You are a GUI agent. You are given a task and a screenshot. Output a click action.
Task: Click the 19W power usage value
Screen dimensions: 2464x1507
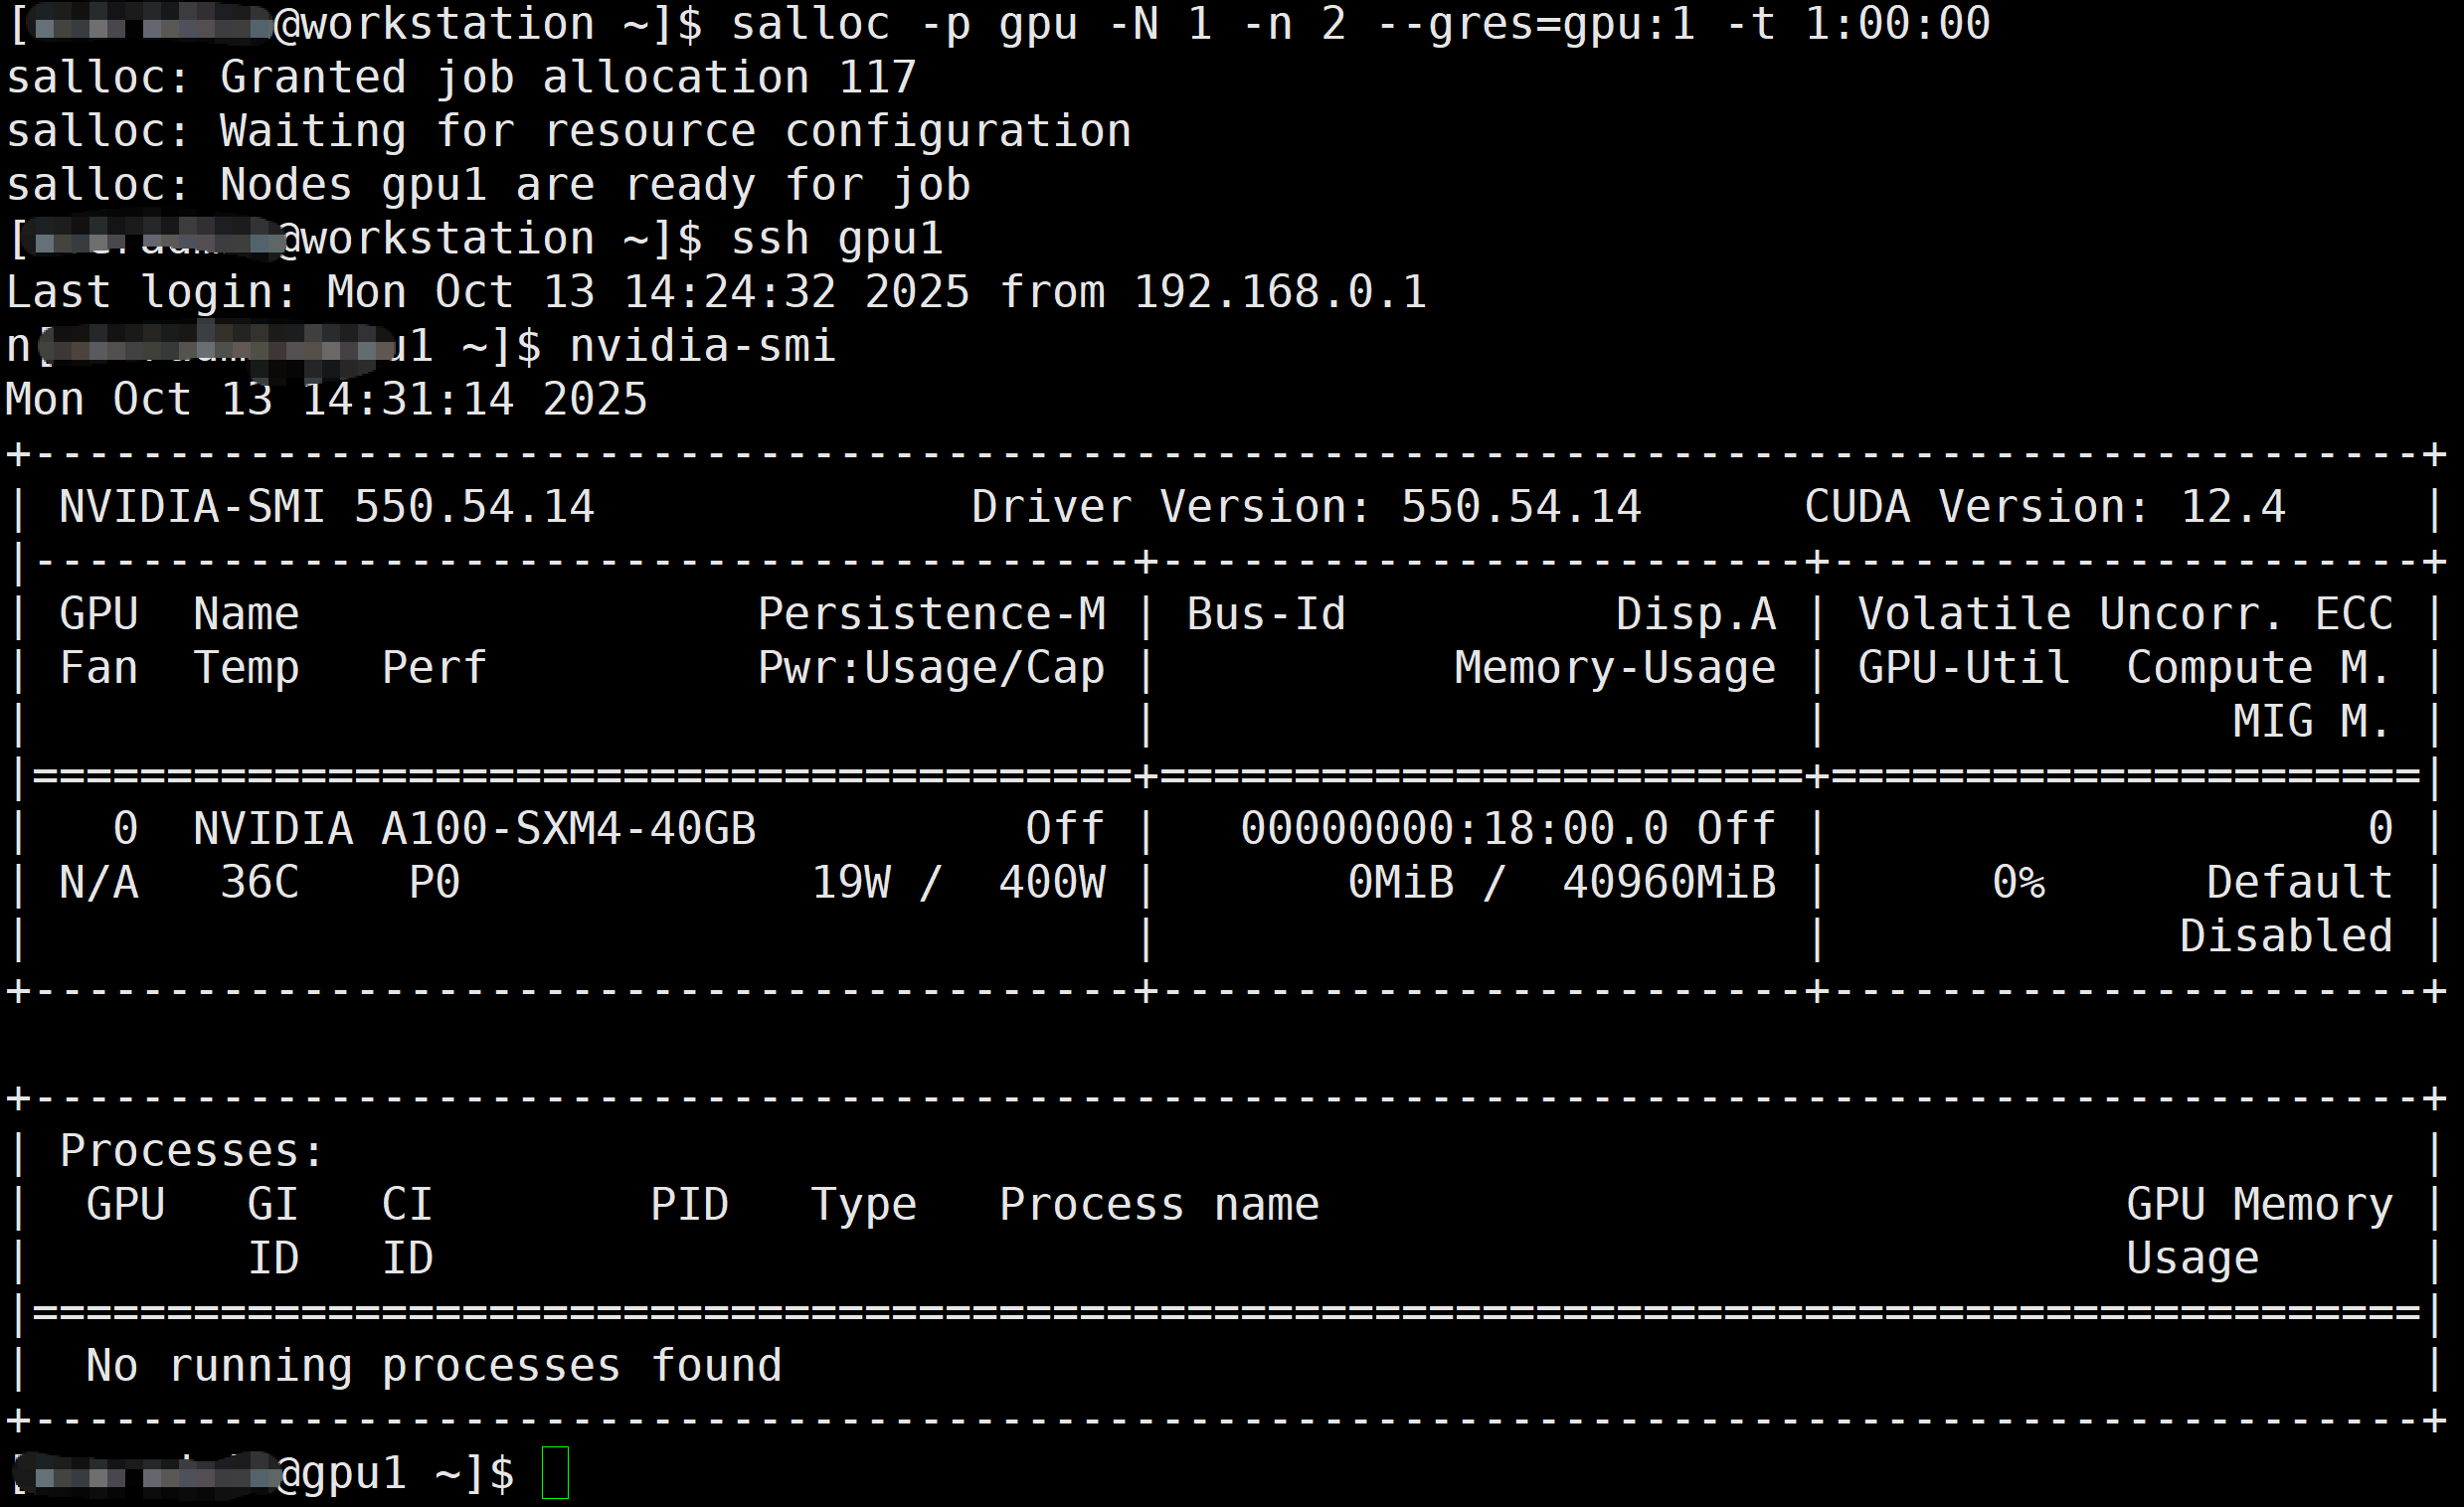click(x=850, y=883)
